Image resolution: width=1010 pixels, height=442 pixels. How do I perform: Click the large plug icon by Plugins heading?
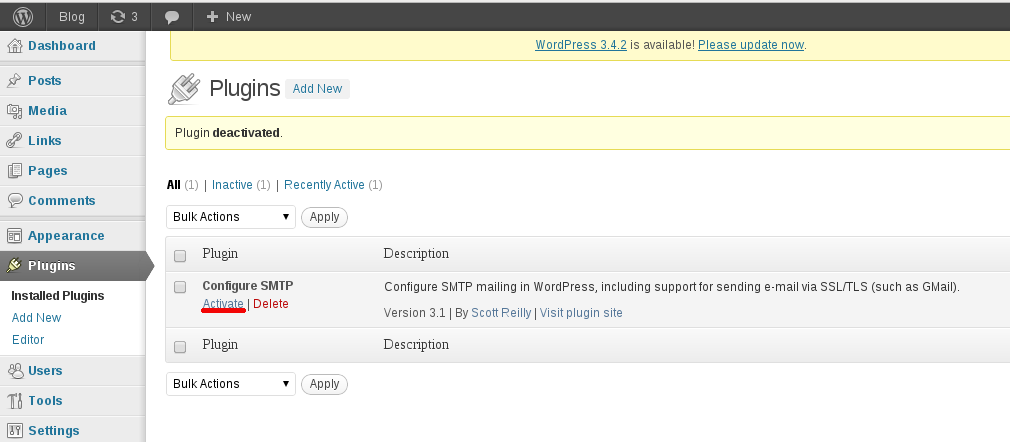[184, 89]
